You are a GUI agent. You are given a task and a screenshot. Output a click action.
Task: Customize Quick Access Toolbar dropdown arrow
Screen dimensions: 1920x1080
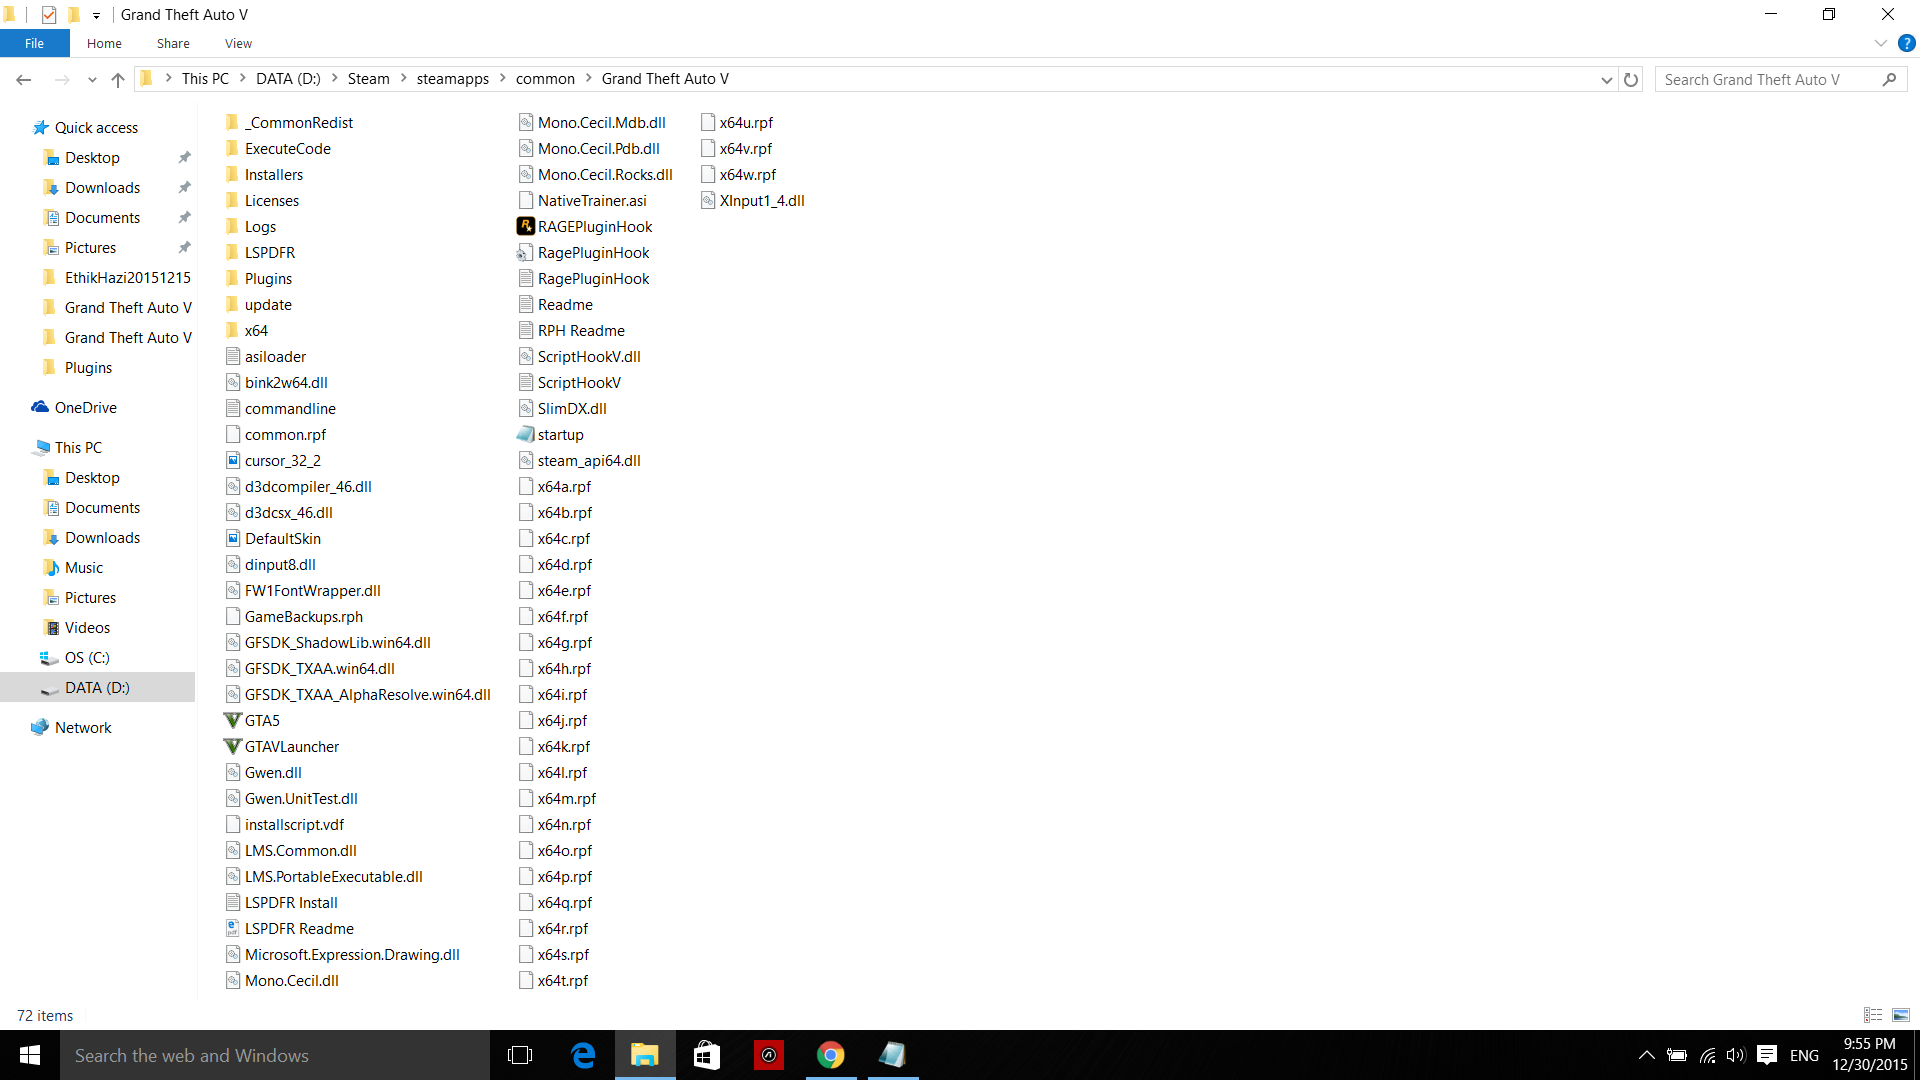(x=96, y=15)
